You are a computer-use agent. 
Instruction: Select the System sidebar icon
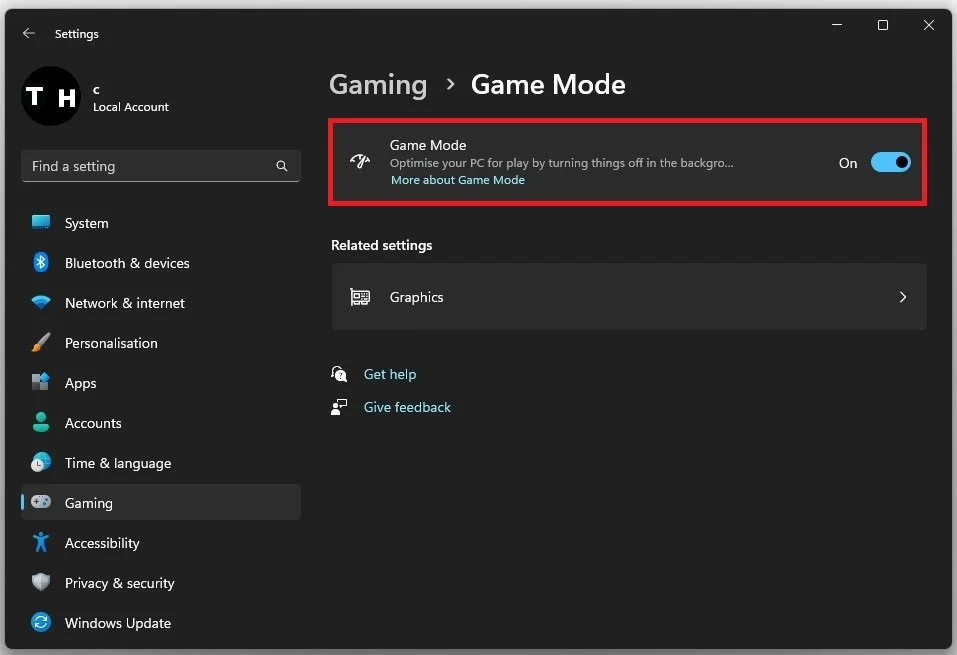[x=40, y=222]
